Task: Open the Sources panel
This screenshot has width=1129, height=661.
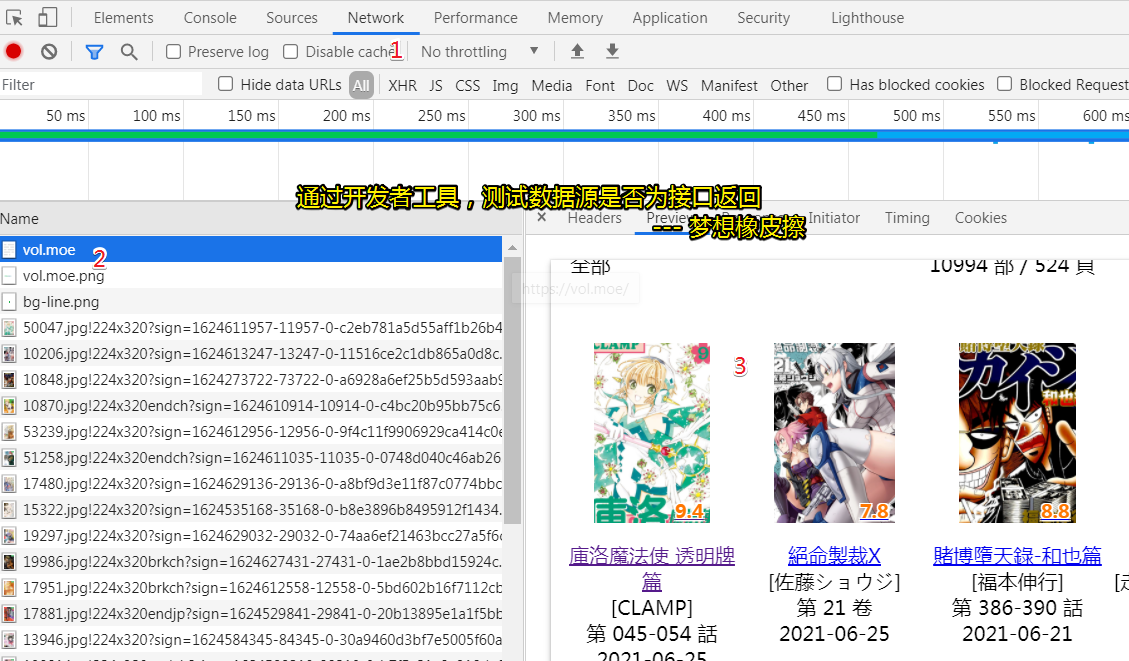Action: point(292,18)
